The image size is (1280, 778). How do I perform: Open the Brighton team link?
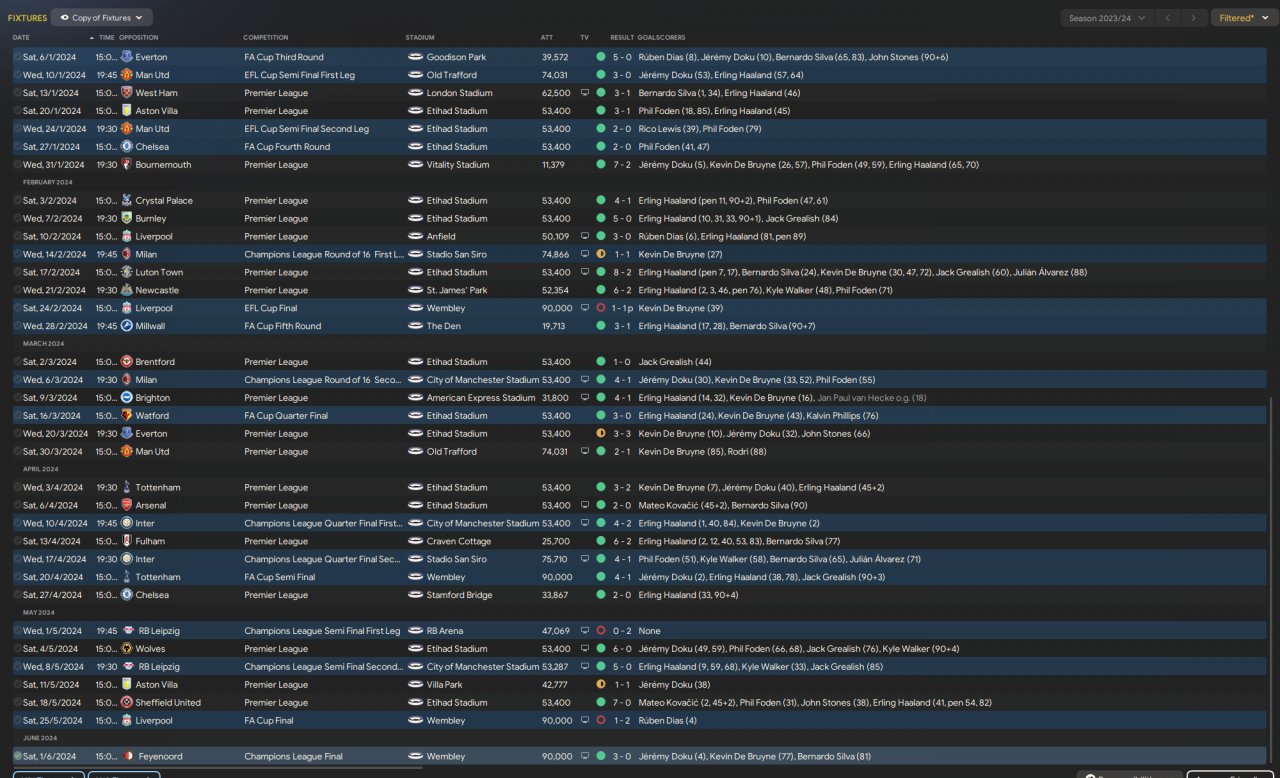[x=153, y=398]
